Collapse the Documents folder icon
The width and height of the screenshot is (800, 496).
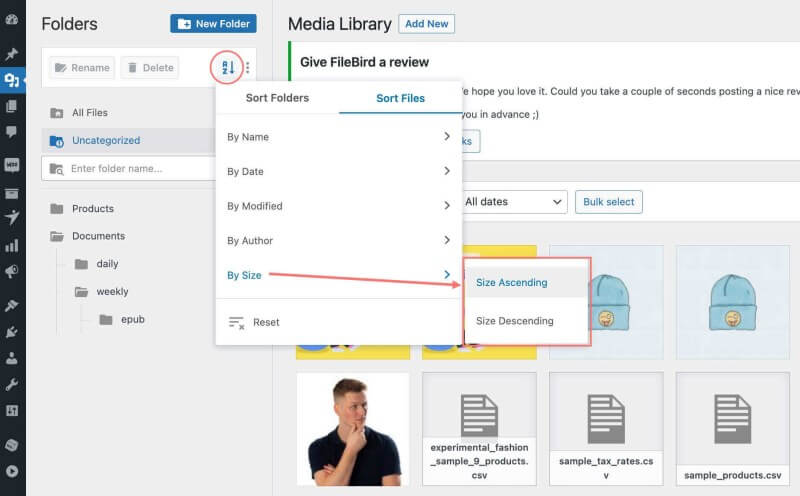(57, 236)
